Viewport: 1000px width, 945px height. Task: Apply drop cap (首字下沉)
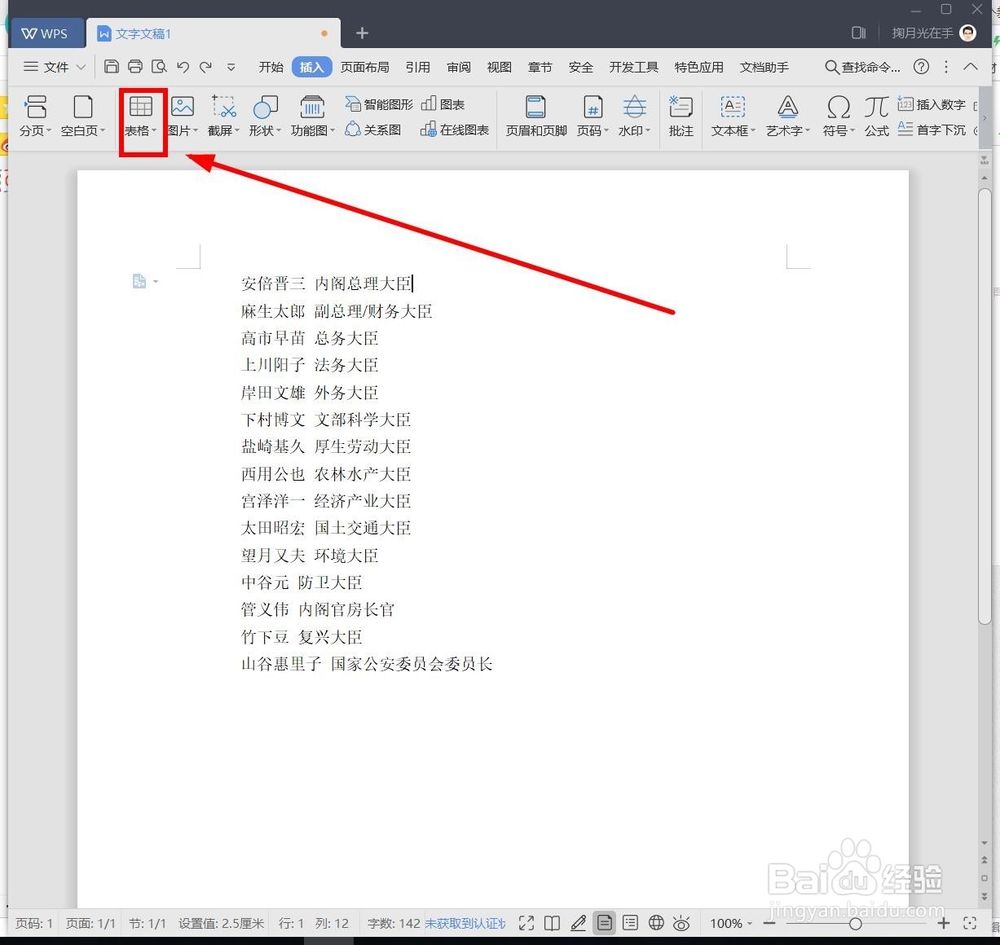[931, 129]
